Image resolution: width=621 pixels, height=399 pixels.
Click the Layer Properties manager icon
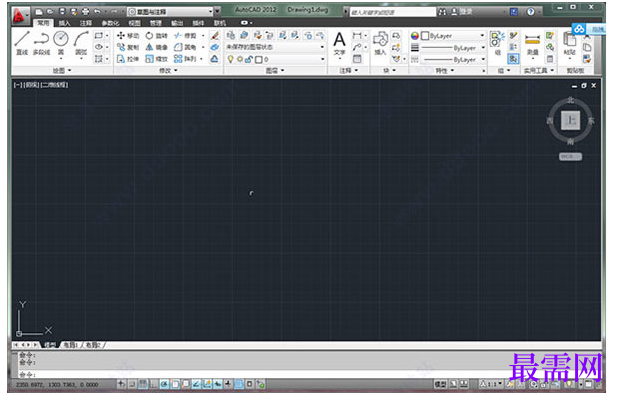point(231,36)
